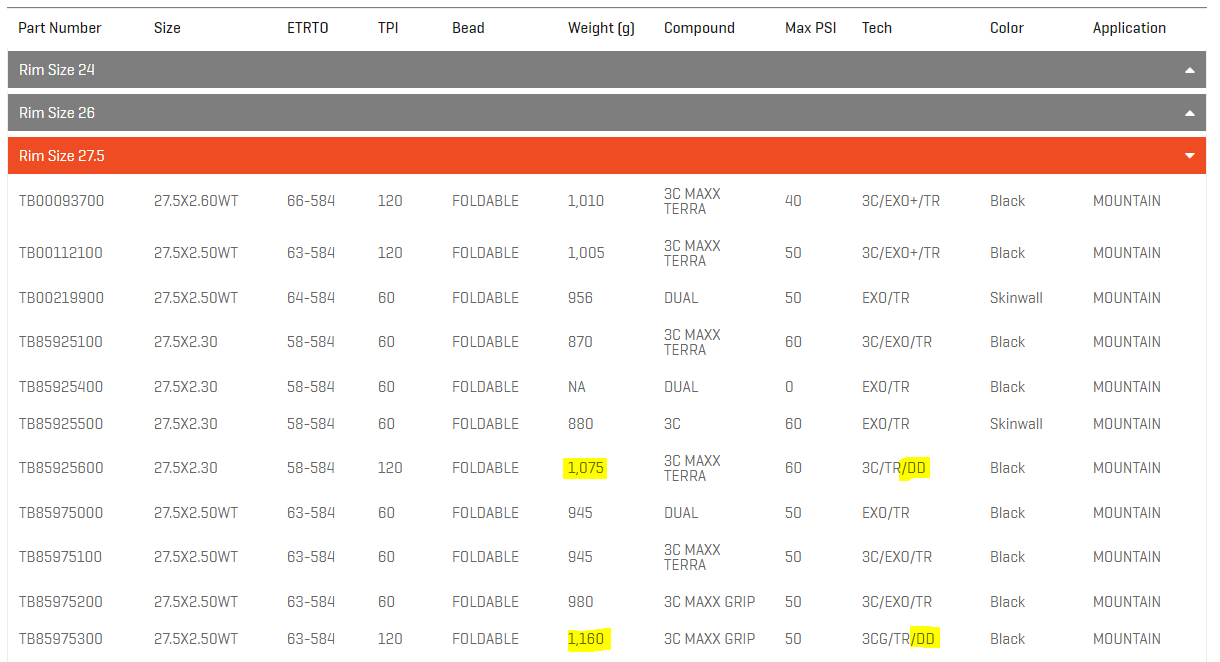
Task: Select the Part Number column header
Action: (x=60, y=28)
